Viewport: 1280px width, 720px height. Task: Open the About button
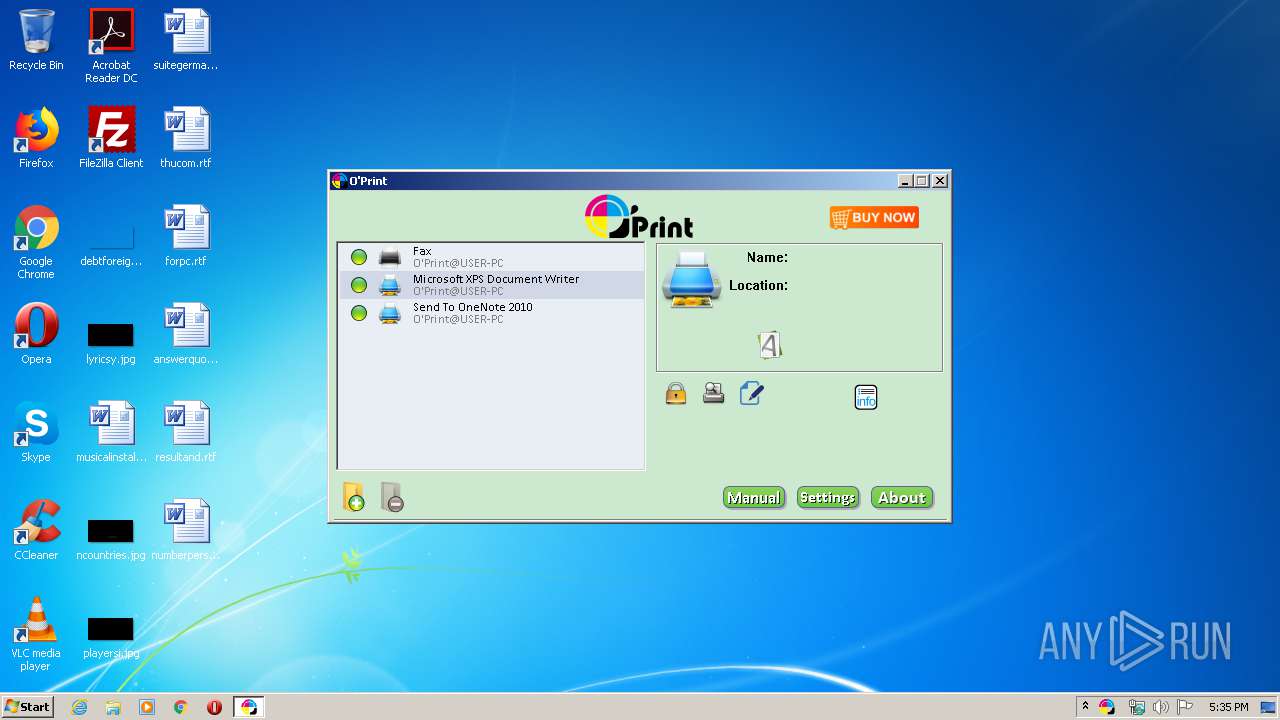(902, 498)
